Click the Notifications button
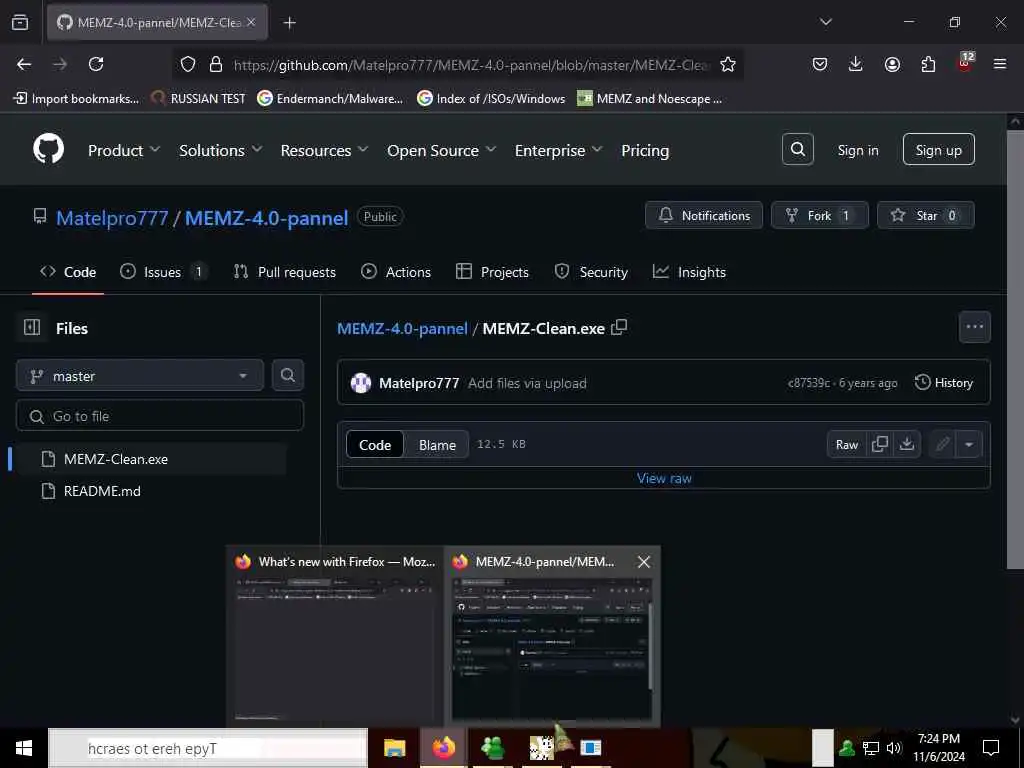This screenshot has width=1024, height=768. [703, 215]
